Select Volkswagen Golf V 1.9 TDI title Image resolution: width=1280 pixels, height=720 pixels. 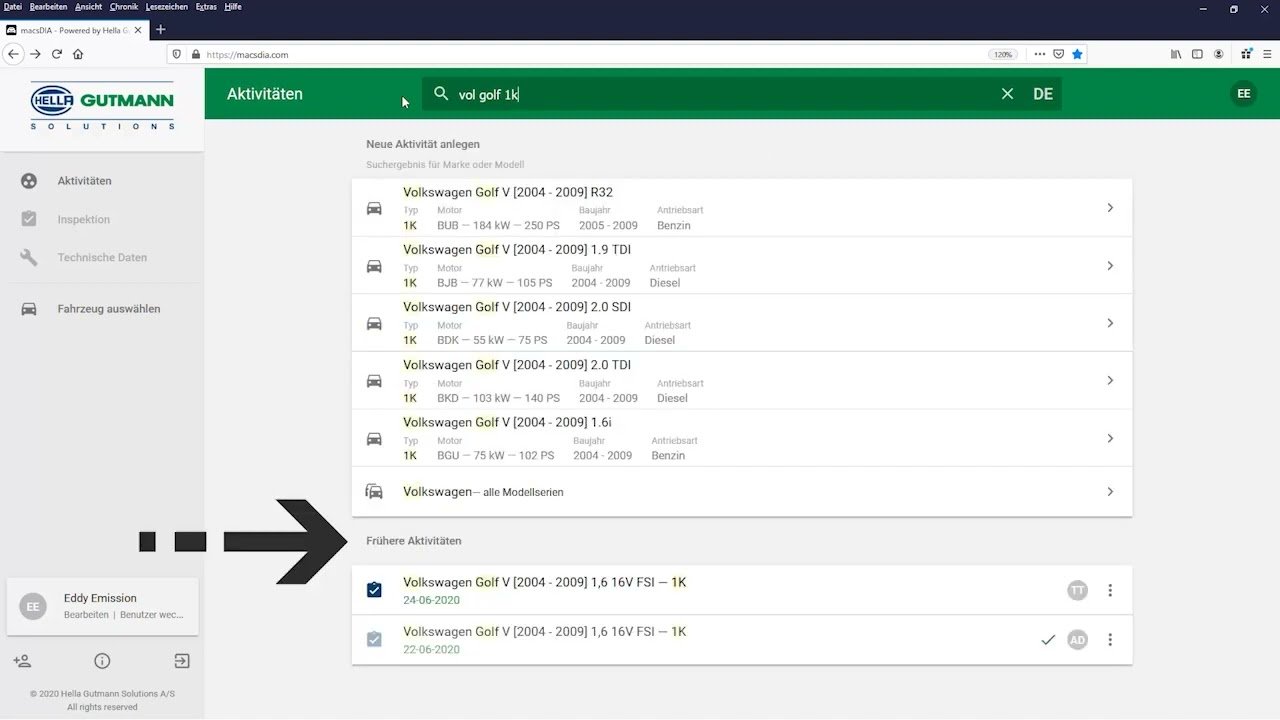coord(517,249)
